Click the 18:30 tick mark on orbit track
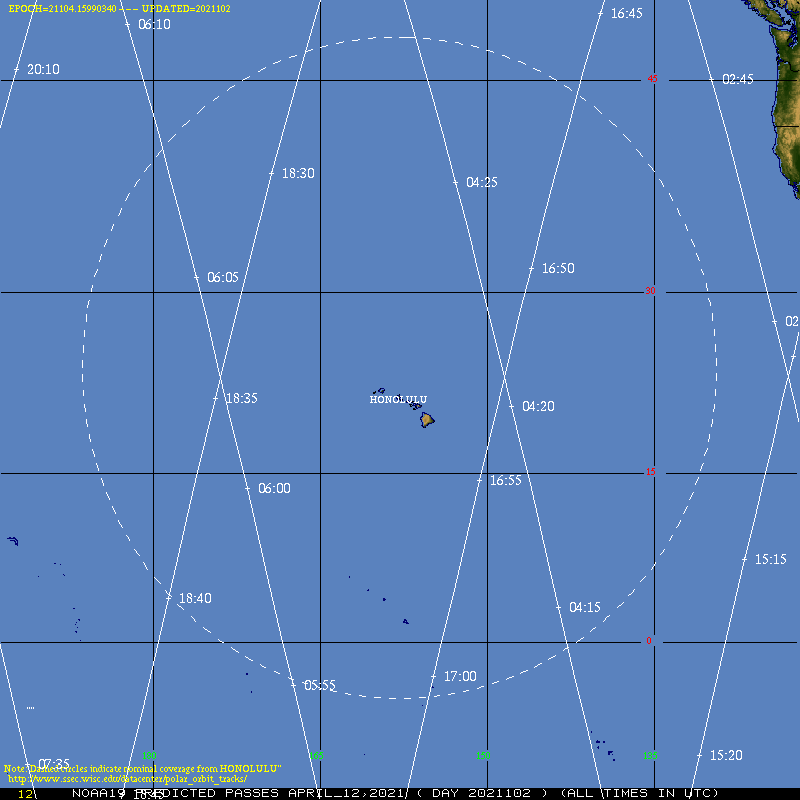This screenshot has width=800, height=800. [x=272, y=174]
